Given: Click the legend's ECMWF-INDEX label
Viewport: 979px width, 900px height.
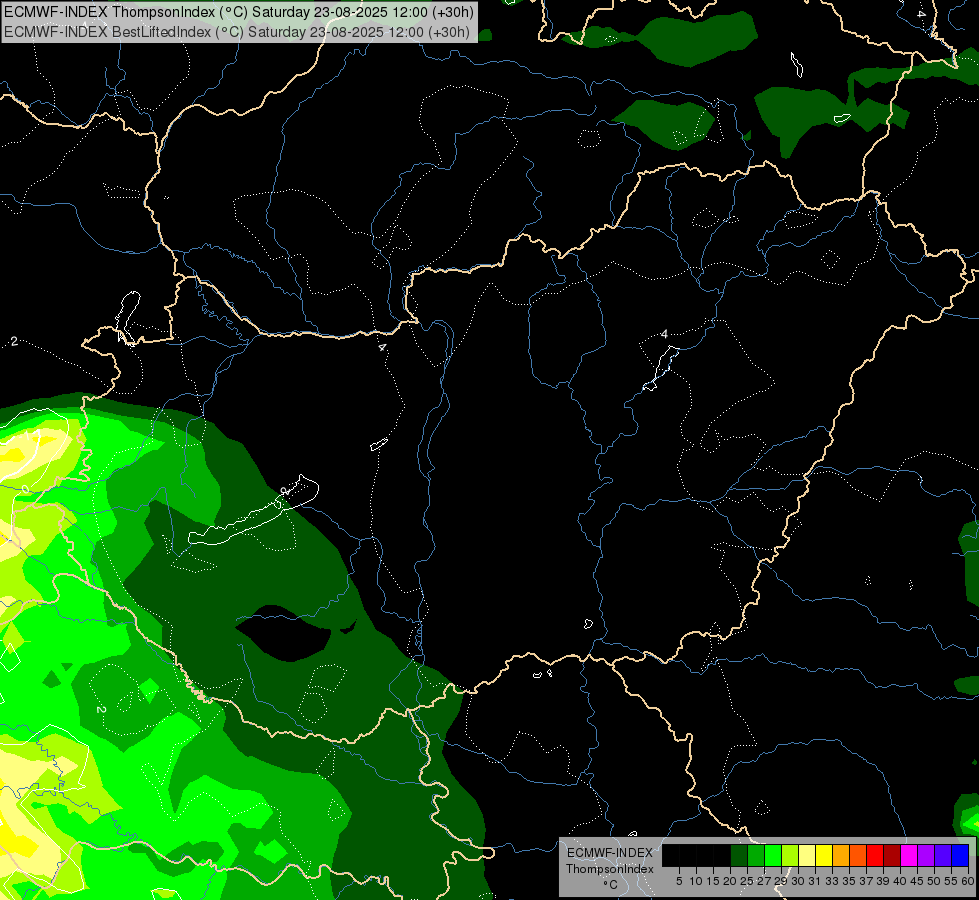Looking at the screenshot, I should click(610, 853).
